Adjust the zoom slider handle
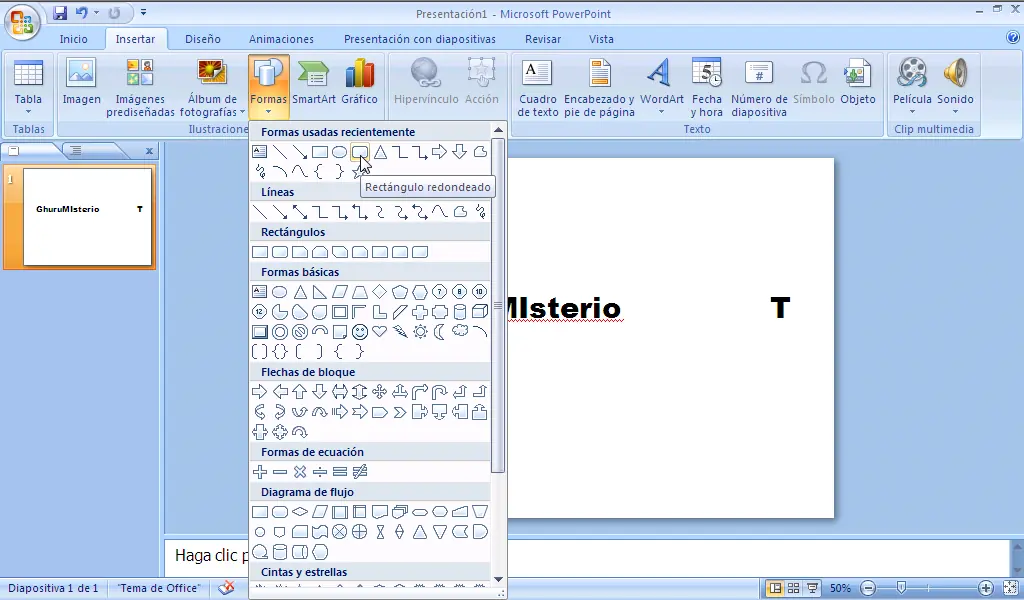 [901, 588]
